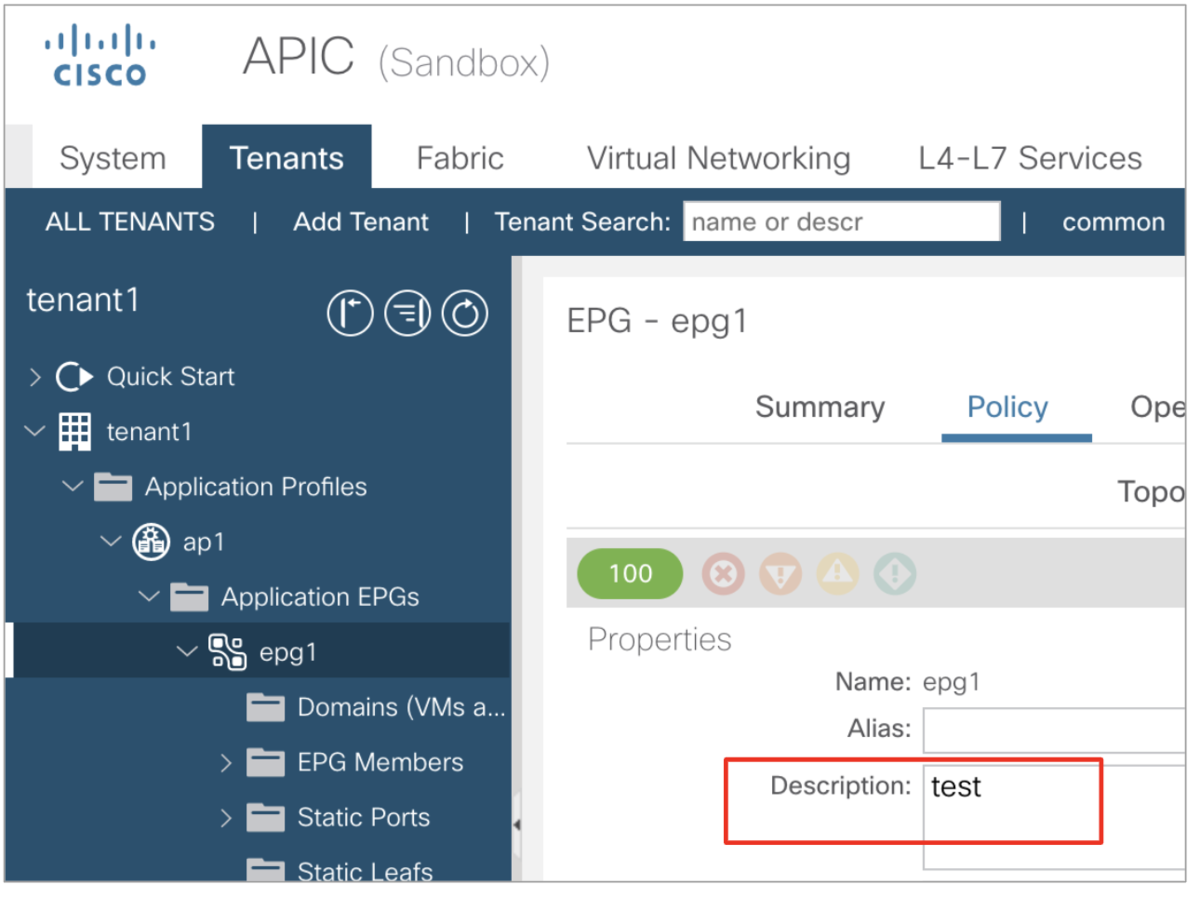Click the middle list icon beside tenant1
The width and height of the screenshot is (1200, 897).
pyautogui.click(x=407, y=314)
